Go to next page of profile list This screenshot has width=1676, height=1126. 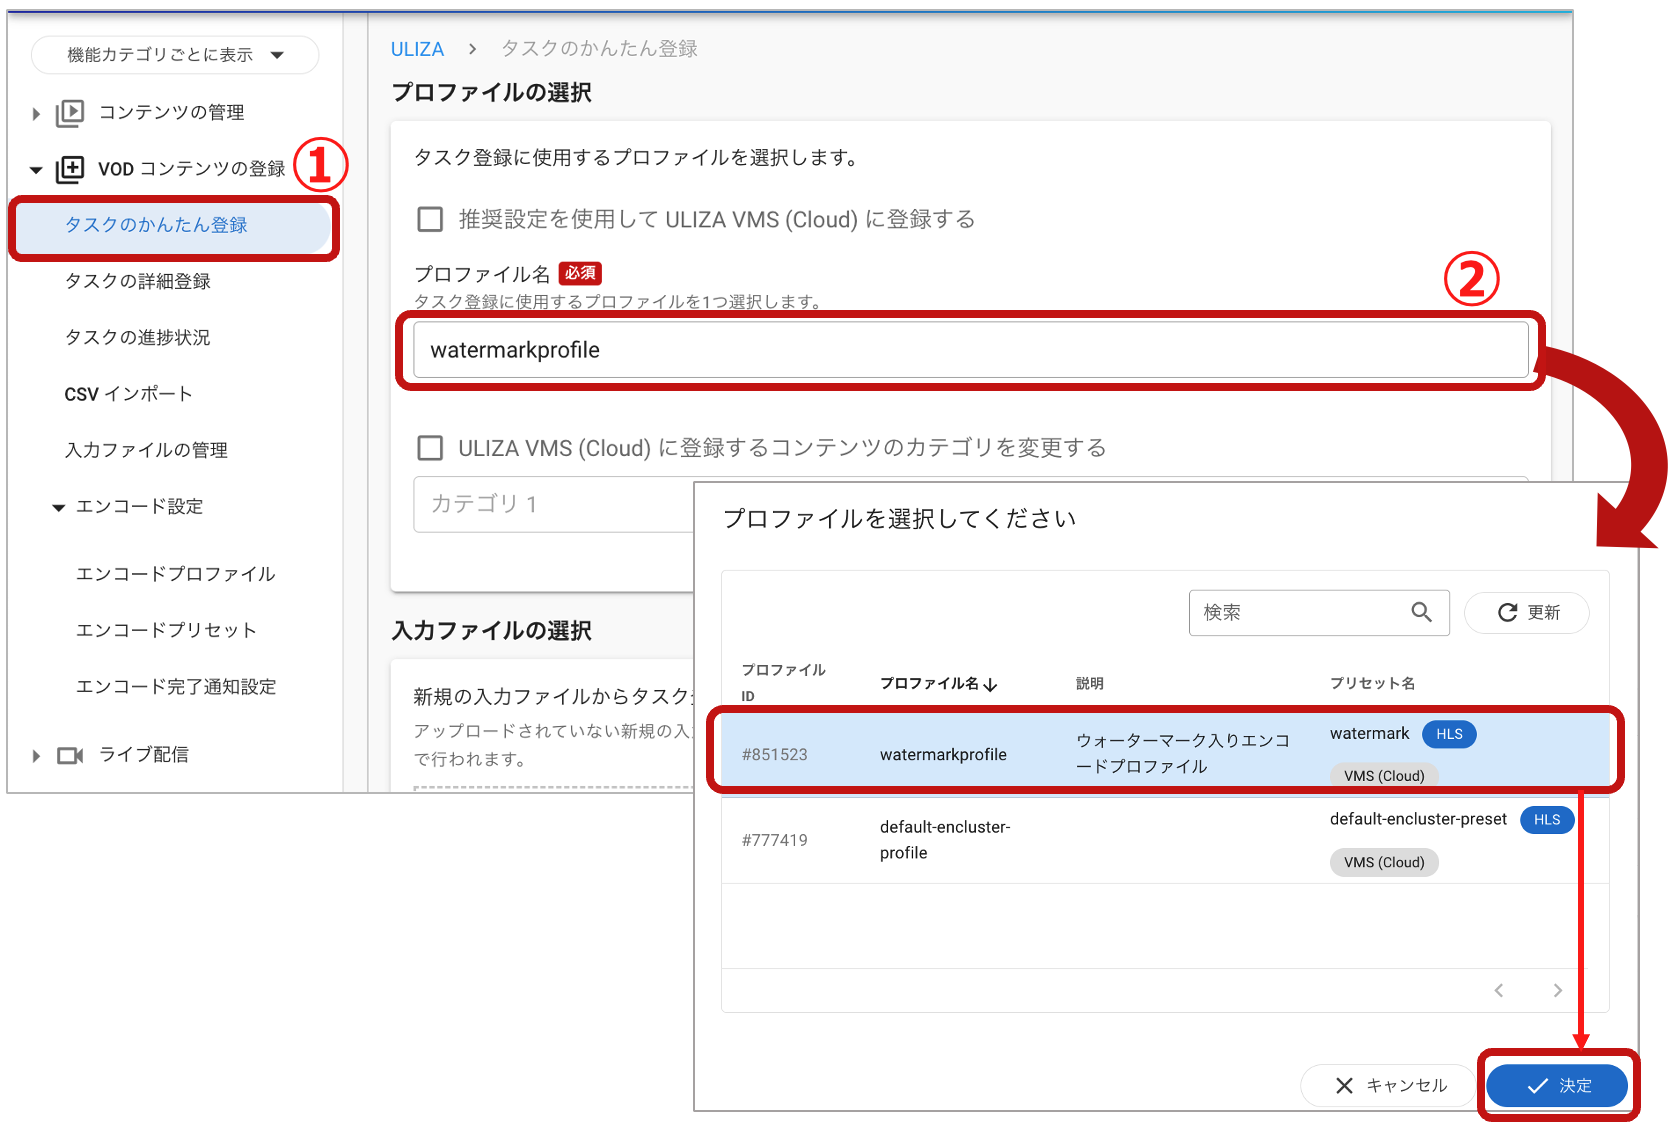[x=1557, y=990]
